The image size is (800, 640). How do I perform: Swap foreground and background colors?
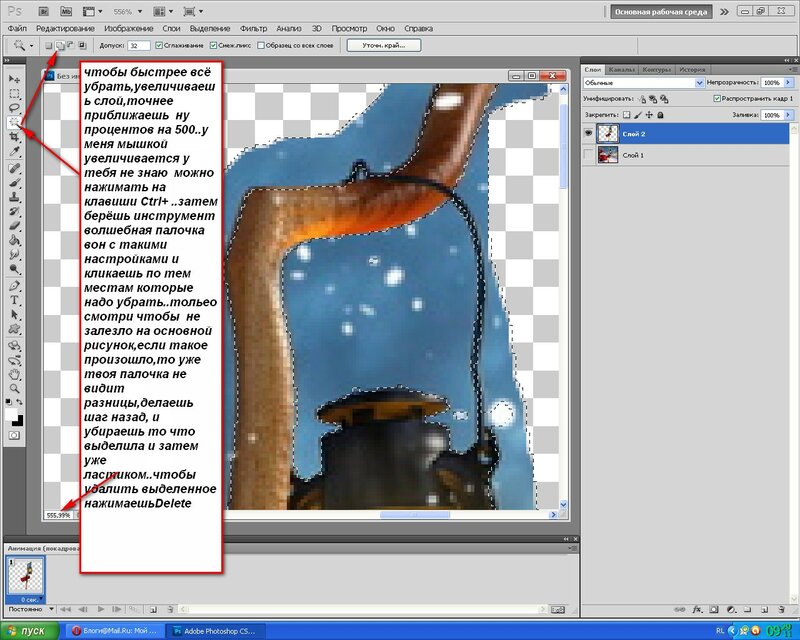pyautogui.click(x=19, y=402)
